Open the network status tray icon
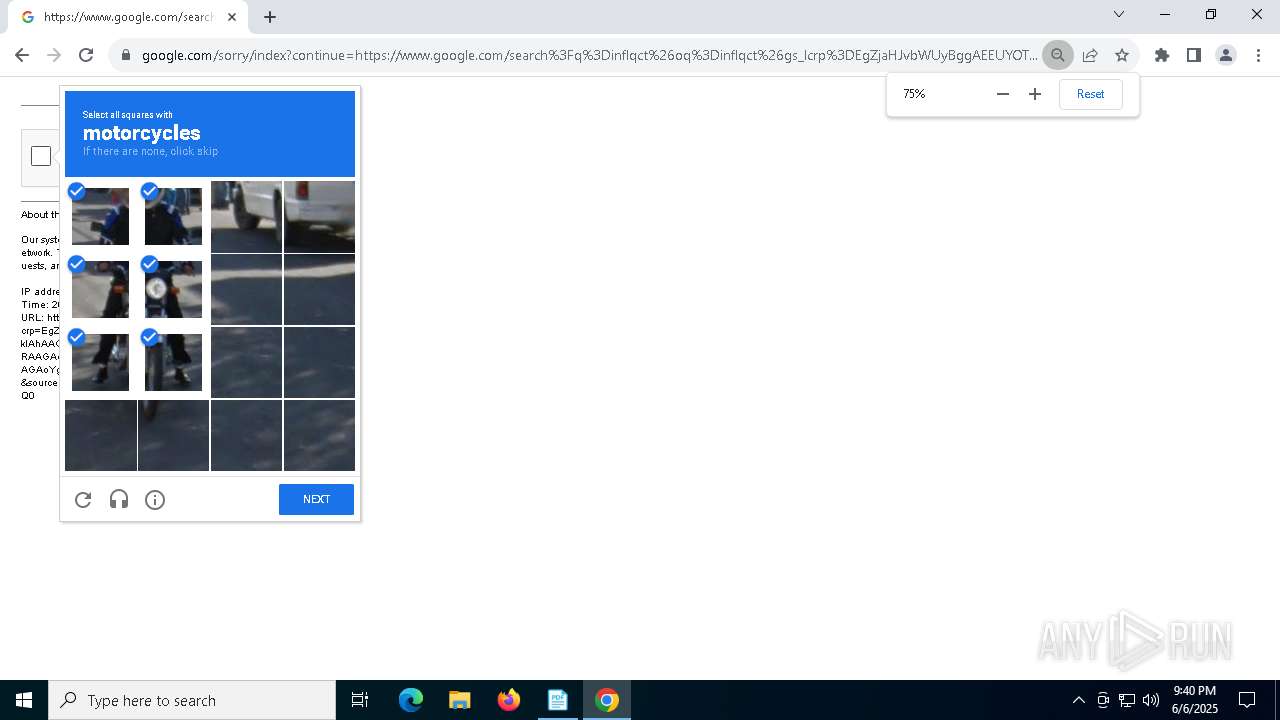Image resolution: width=1280 pixels, height=720 pixels. coord(1127,700)
